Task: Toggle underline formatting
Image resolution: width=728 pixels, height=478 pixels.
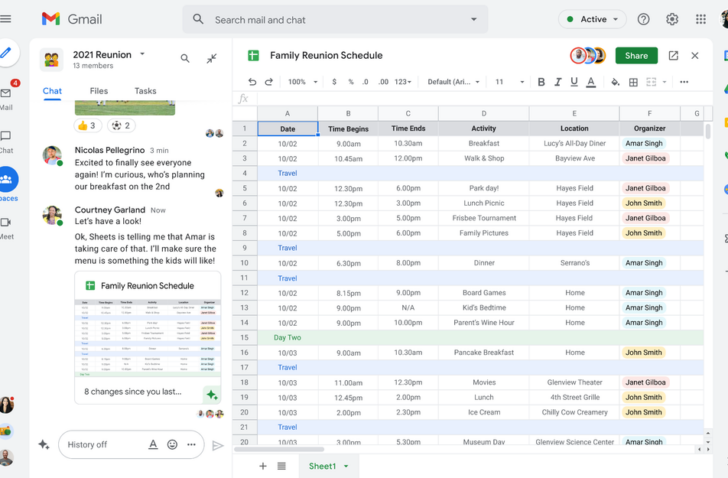Action: pyautogui.click(x=574, y=82)
